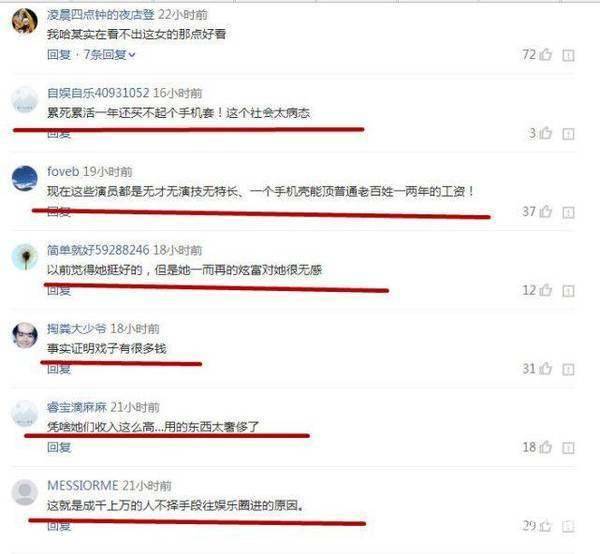Like MESSIORME's comment
600x554 pixels.
pyautogui.click(x=545, y=526)
